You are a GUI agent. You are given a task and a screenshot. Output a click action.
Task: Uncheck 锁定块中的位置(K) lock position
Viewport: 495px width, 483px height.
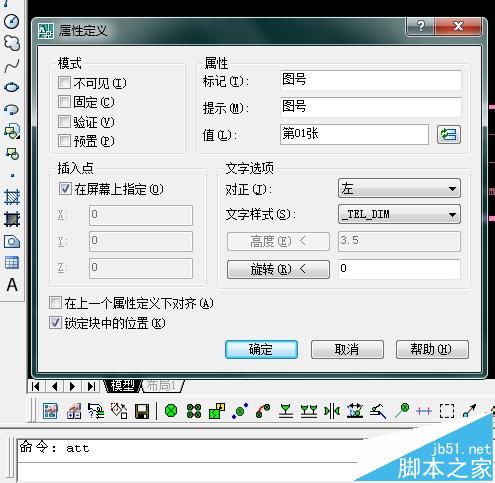(55, 323)
